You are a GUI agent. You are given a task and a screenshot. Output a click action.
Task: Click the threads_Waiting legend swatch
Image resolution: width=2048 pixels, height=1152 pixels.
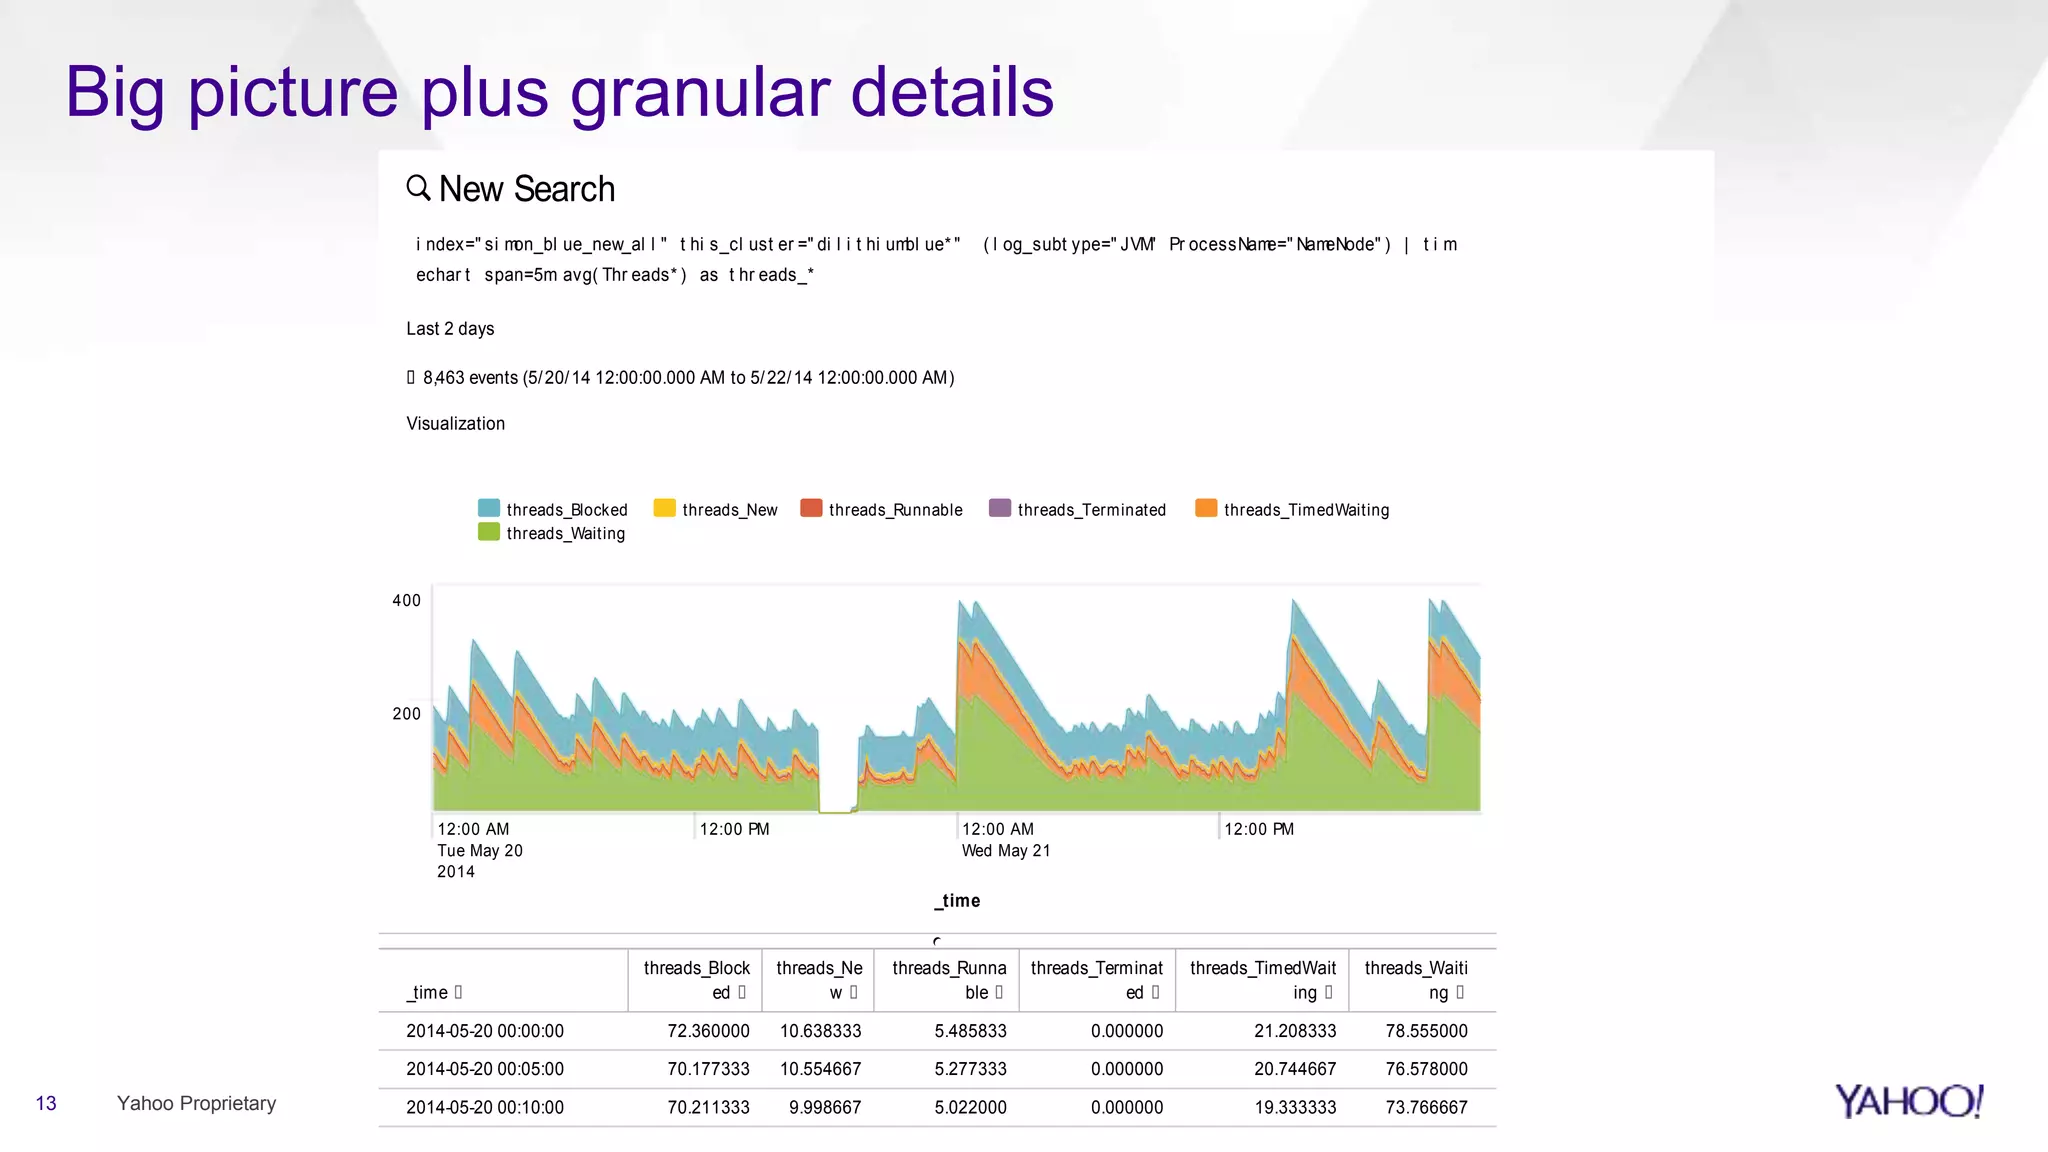click(488, 532)
